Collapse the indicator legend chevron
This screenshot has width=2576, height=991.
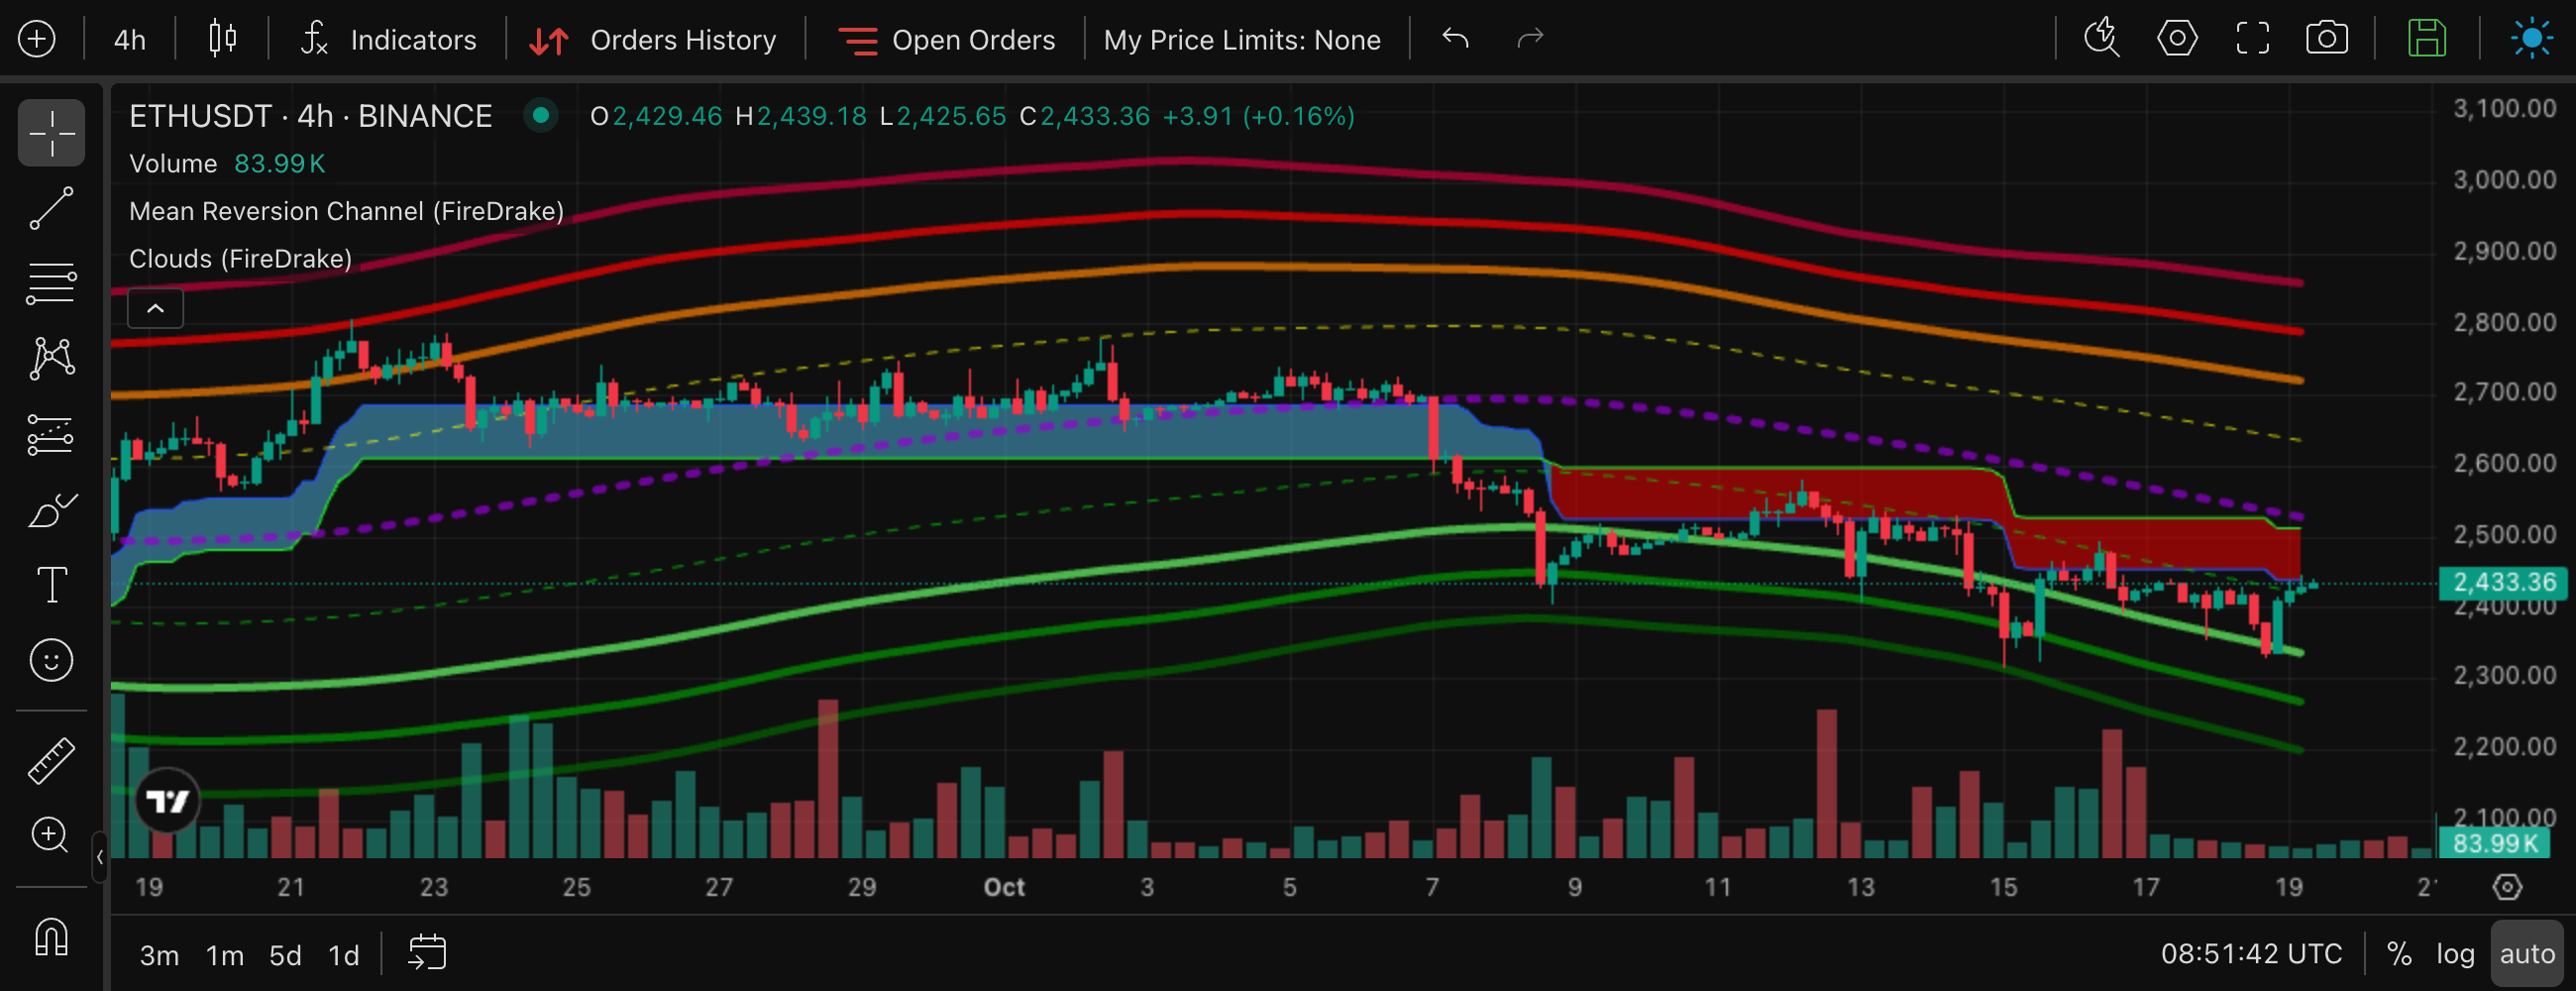(155, 308)
